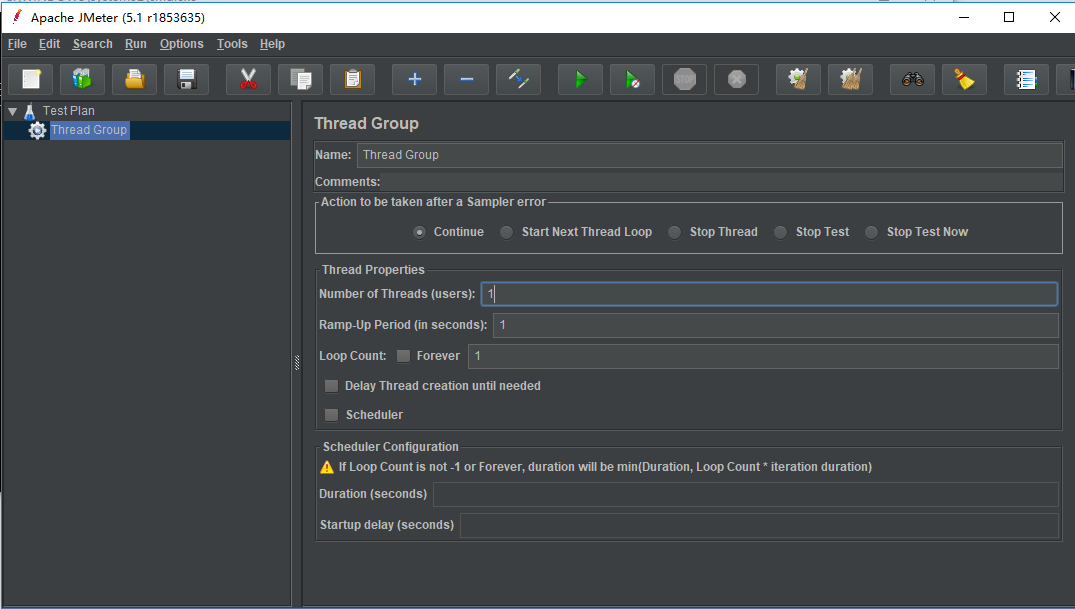Open the Tools menu
Image resolution: width=1075 pixels, height=609 pixels.
(x=232, y=44)
